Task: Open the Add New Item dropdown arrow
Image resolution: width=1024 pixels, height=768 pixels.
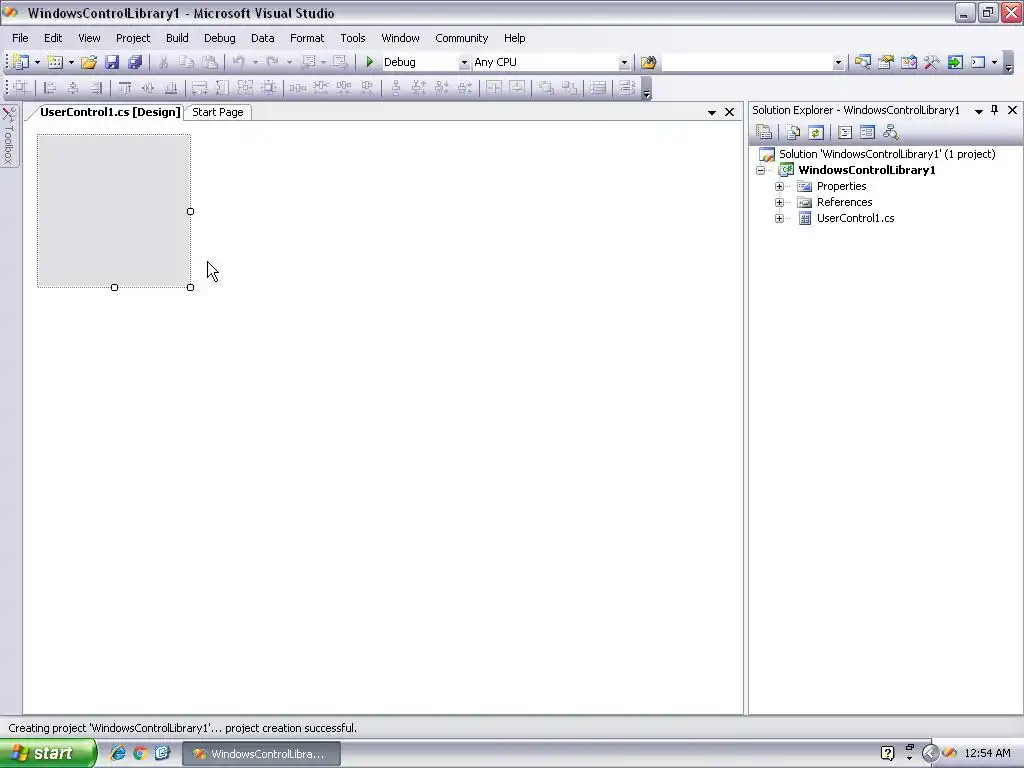Action: (x=71, y=63)
